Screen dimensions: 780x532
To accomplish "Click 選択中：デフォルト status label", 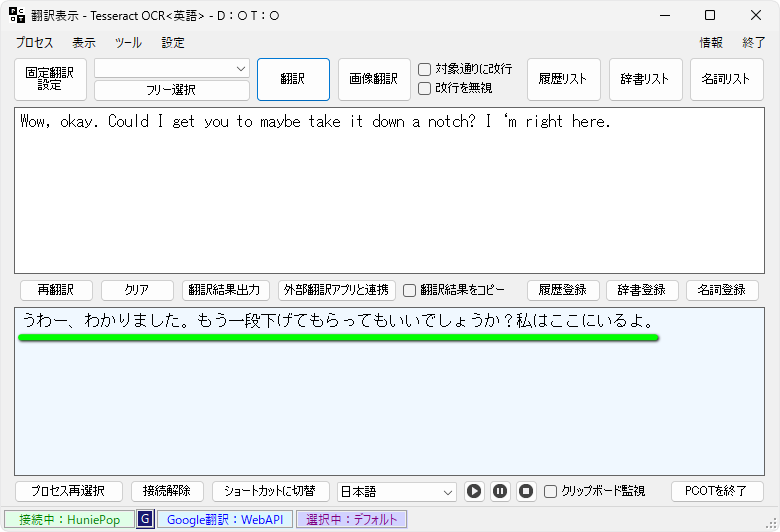I will 352,520.
